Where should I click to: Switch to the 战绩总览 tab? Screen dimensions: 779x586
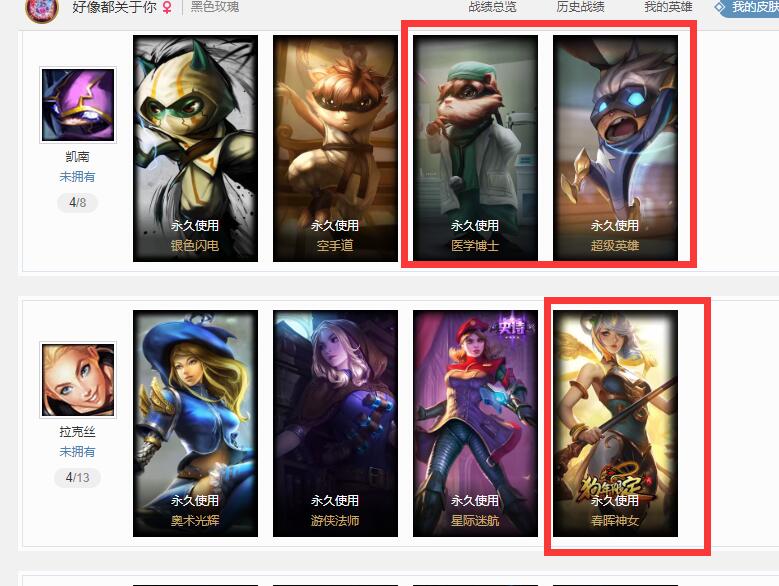pyautogui.click(x=492, y=7)
